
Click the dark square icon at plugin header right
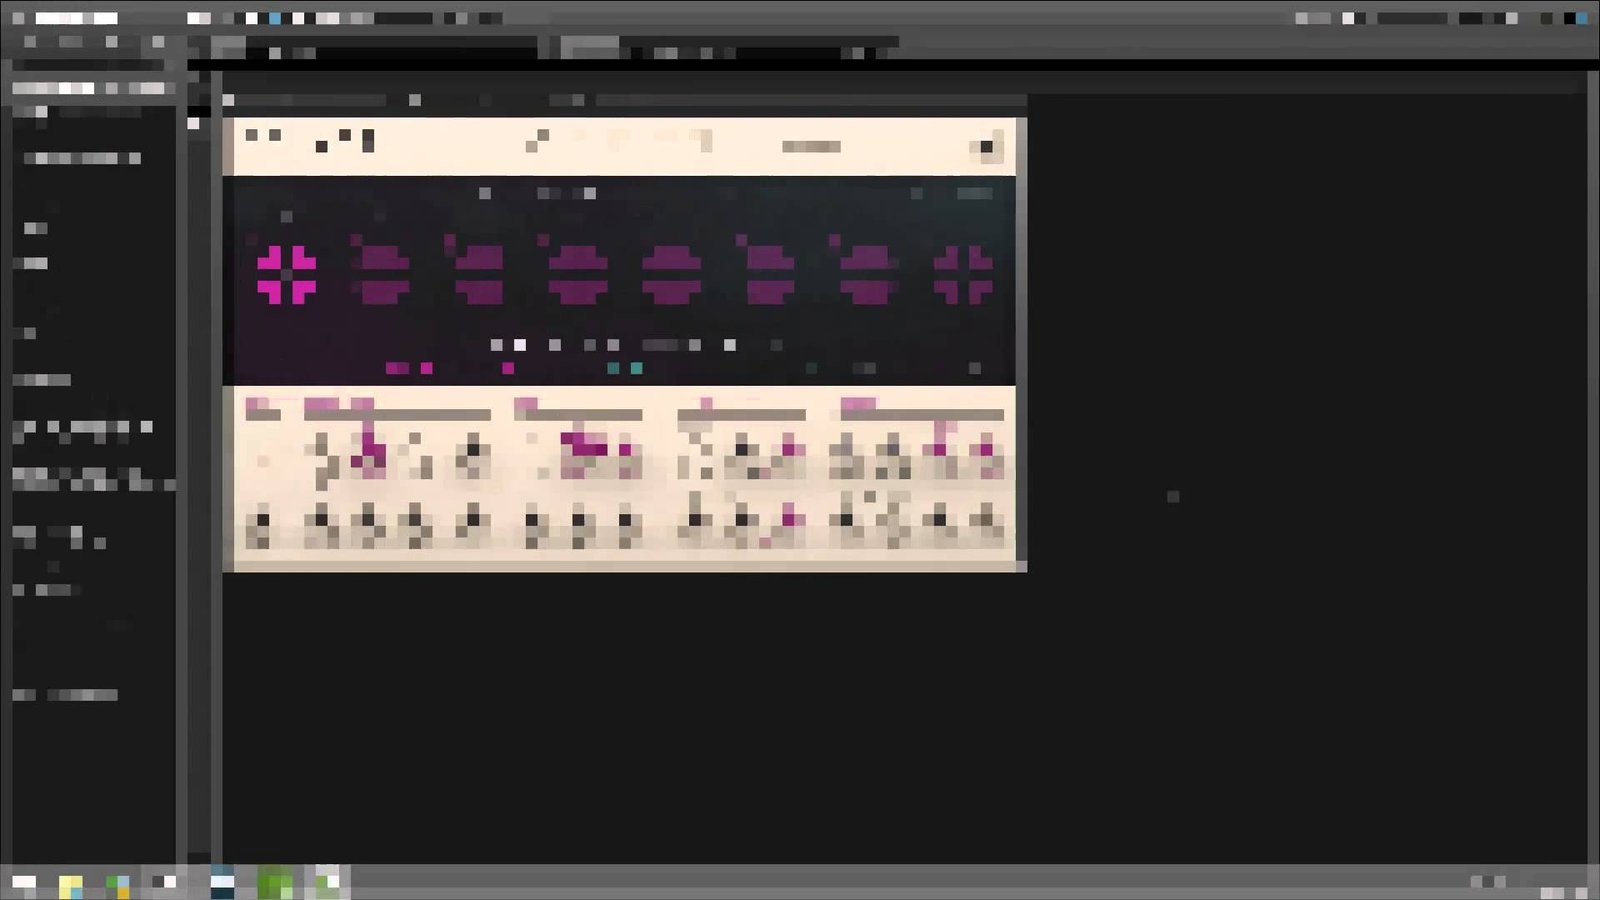point(986,147)
